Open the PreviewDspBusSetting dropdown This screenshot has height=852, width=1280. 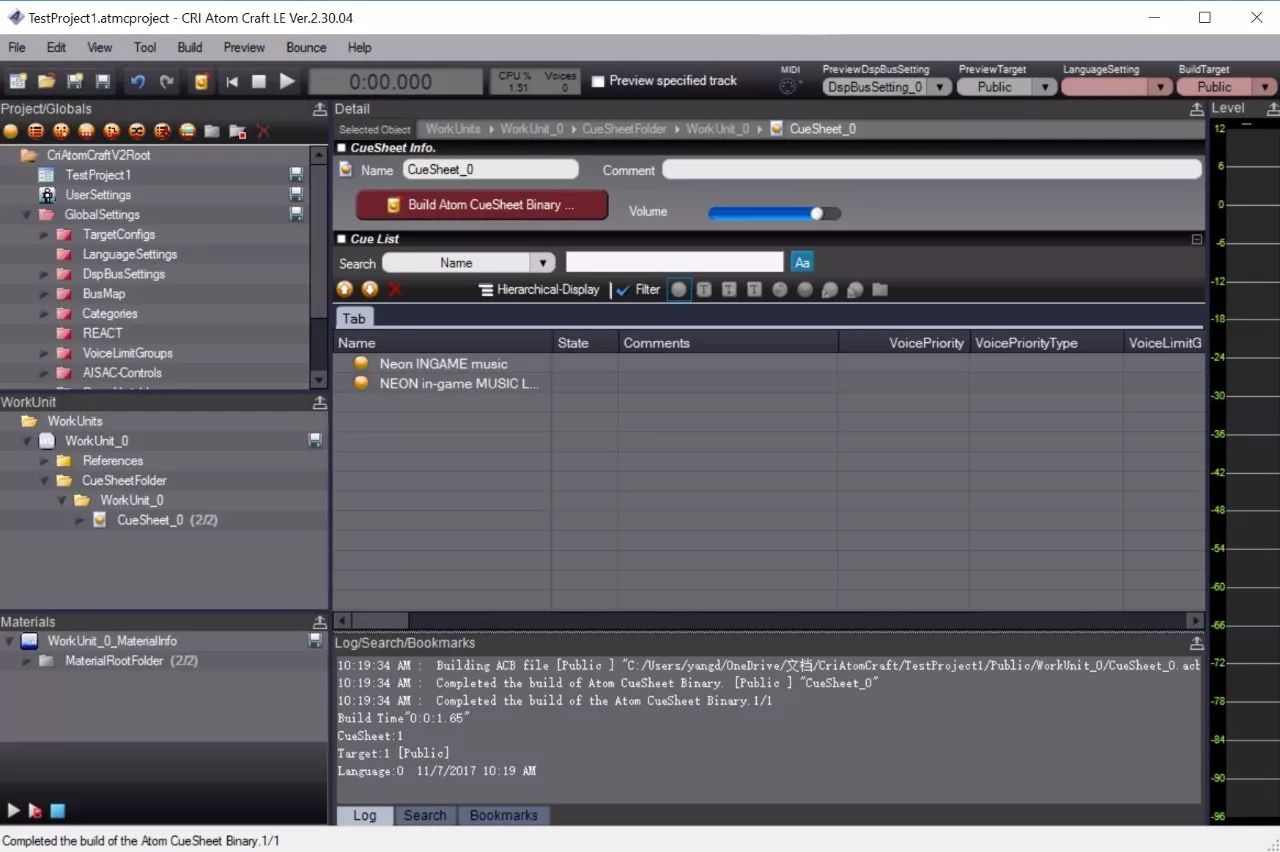(x=939, y=87)
